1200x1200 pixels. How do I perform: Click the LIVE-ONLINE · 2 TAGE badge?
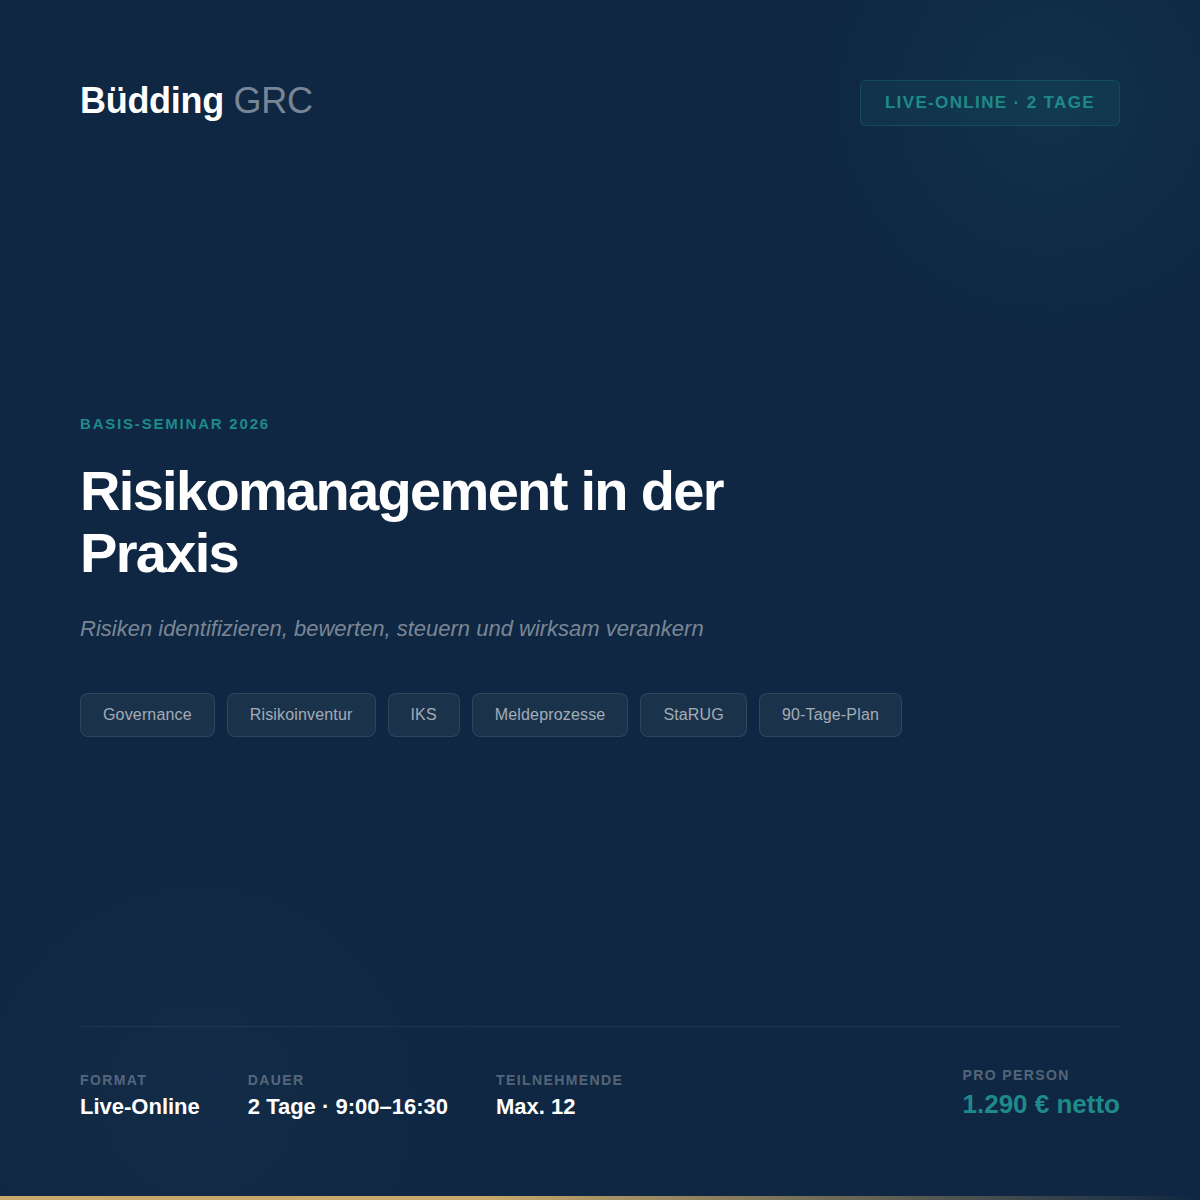(990, 103)
